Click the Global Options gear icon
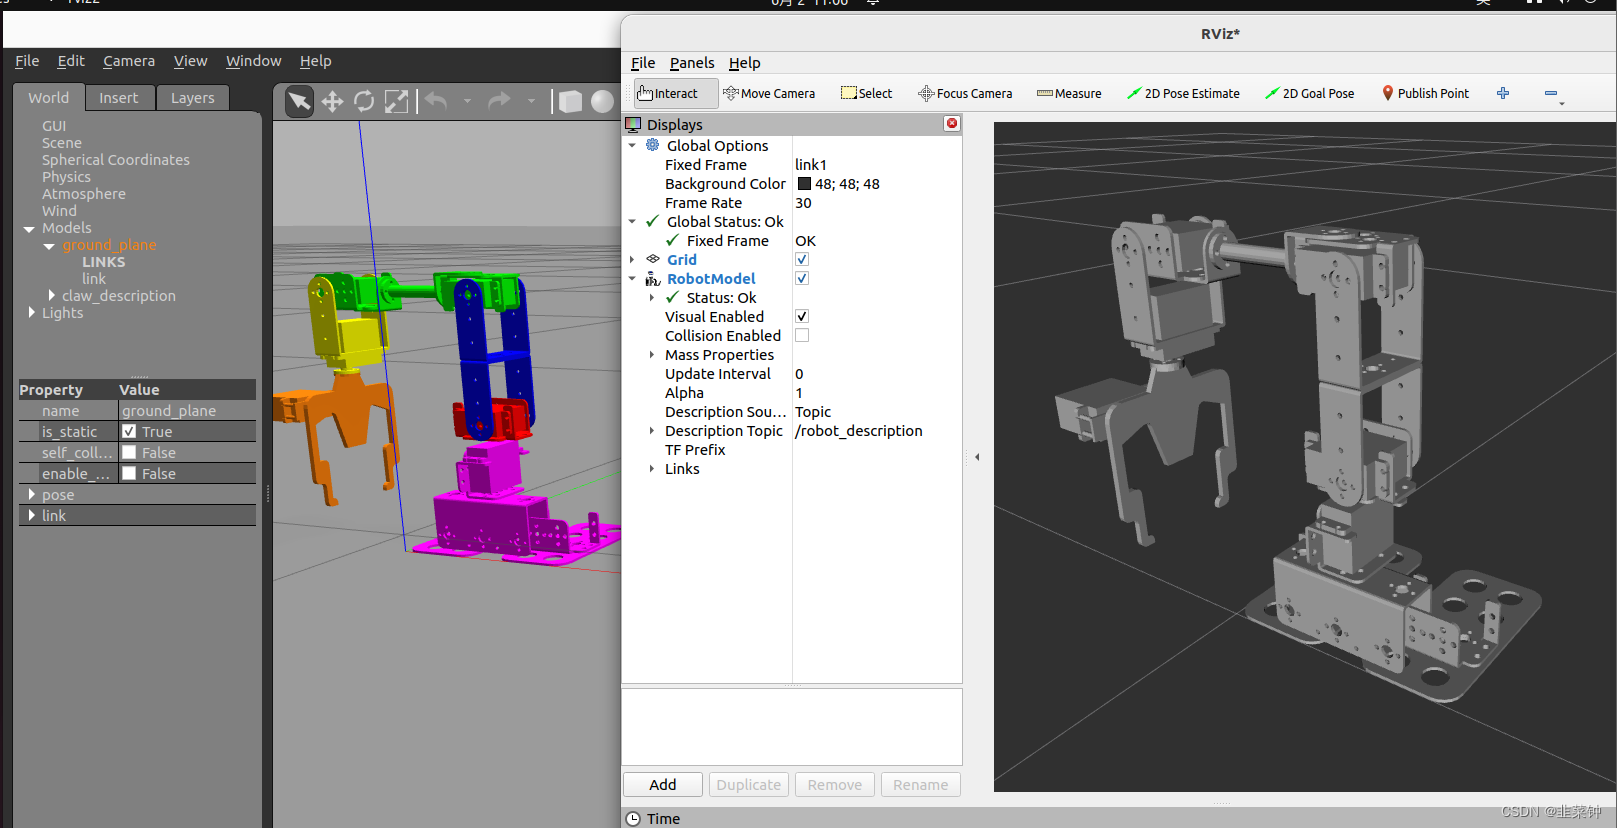 coord(652,145)
